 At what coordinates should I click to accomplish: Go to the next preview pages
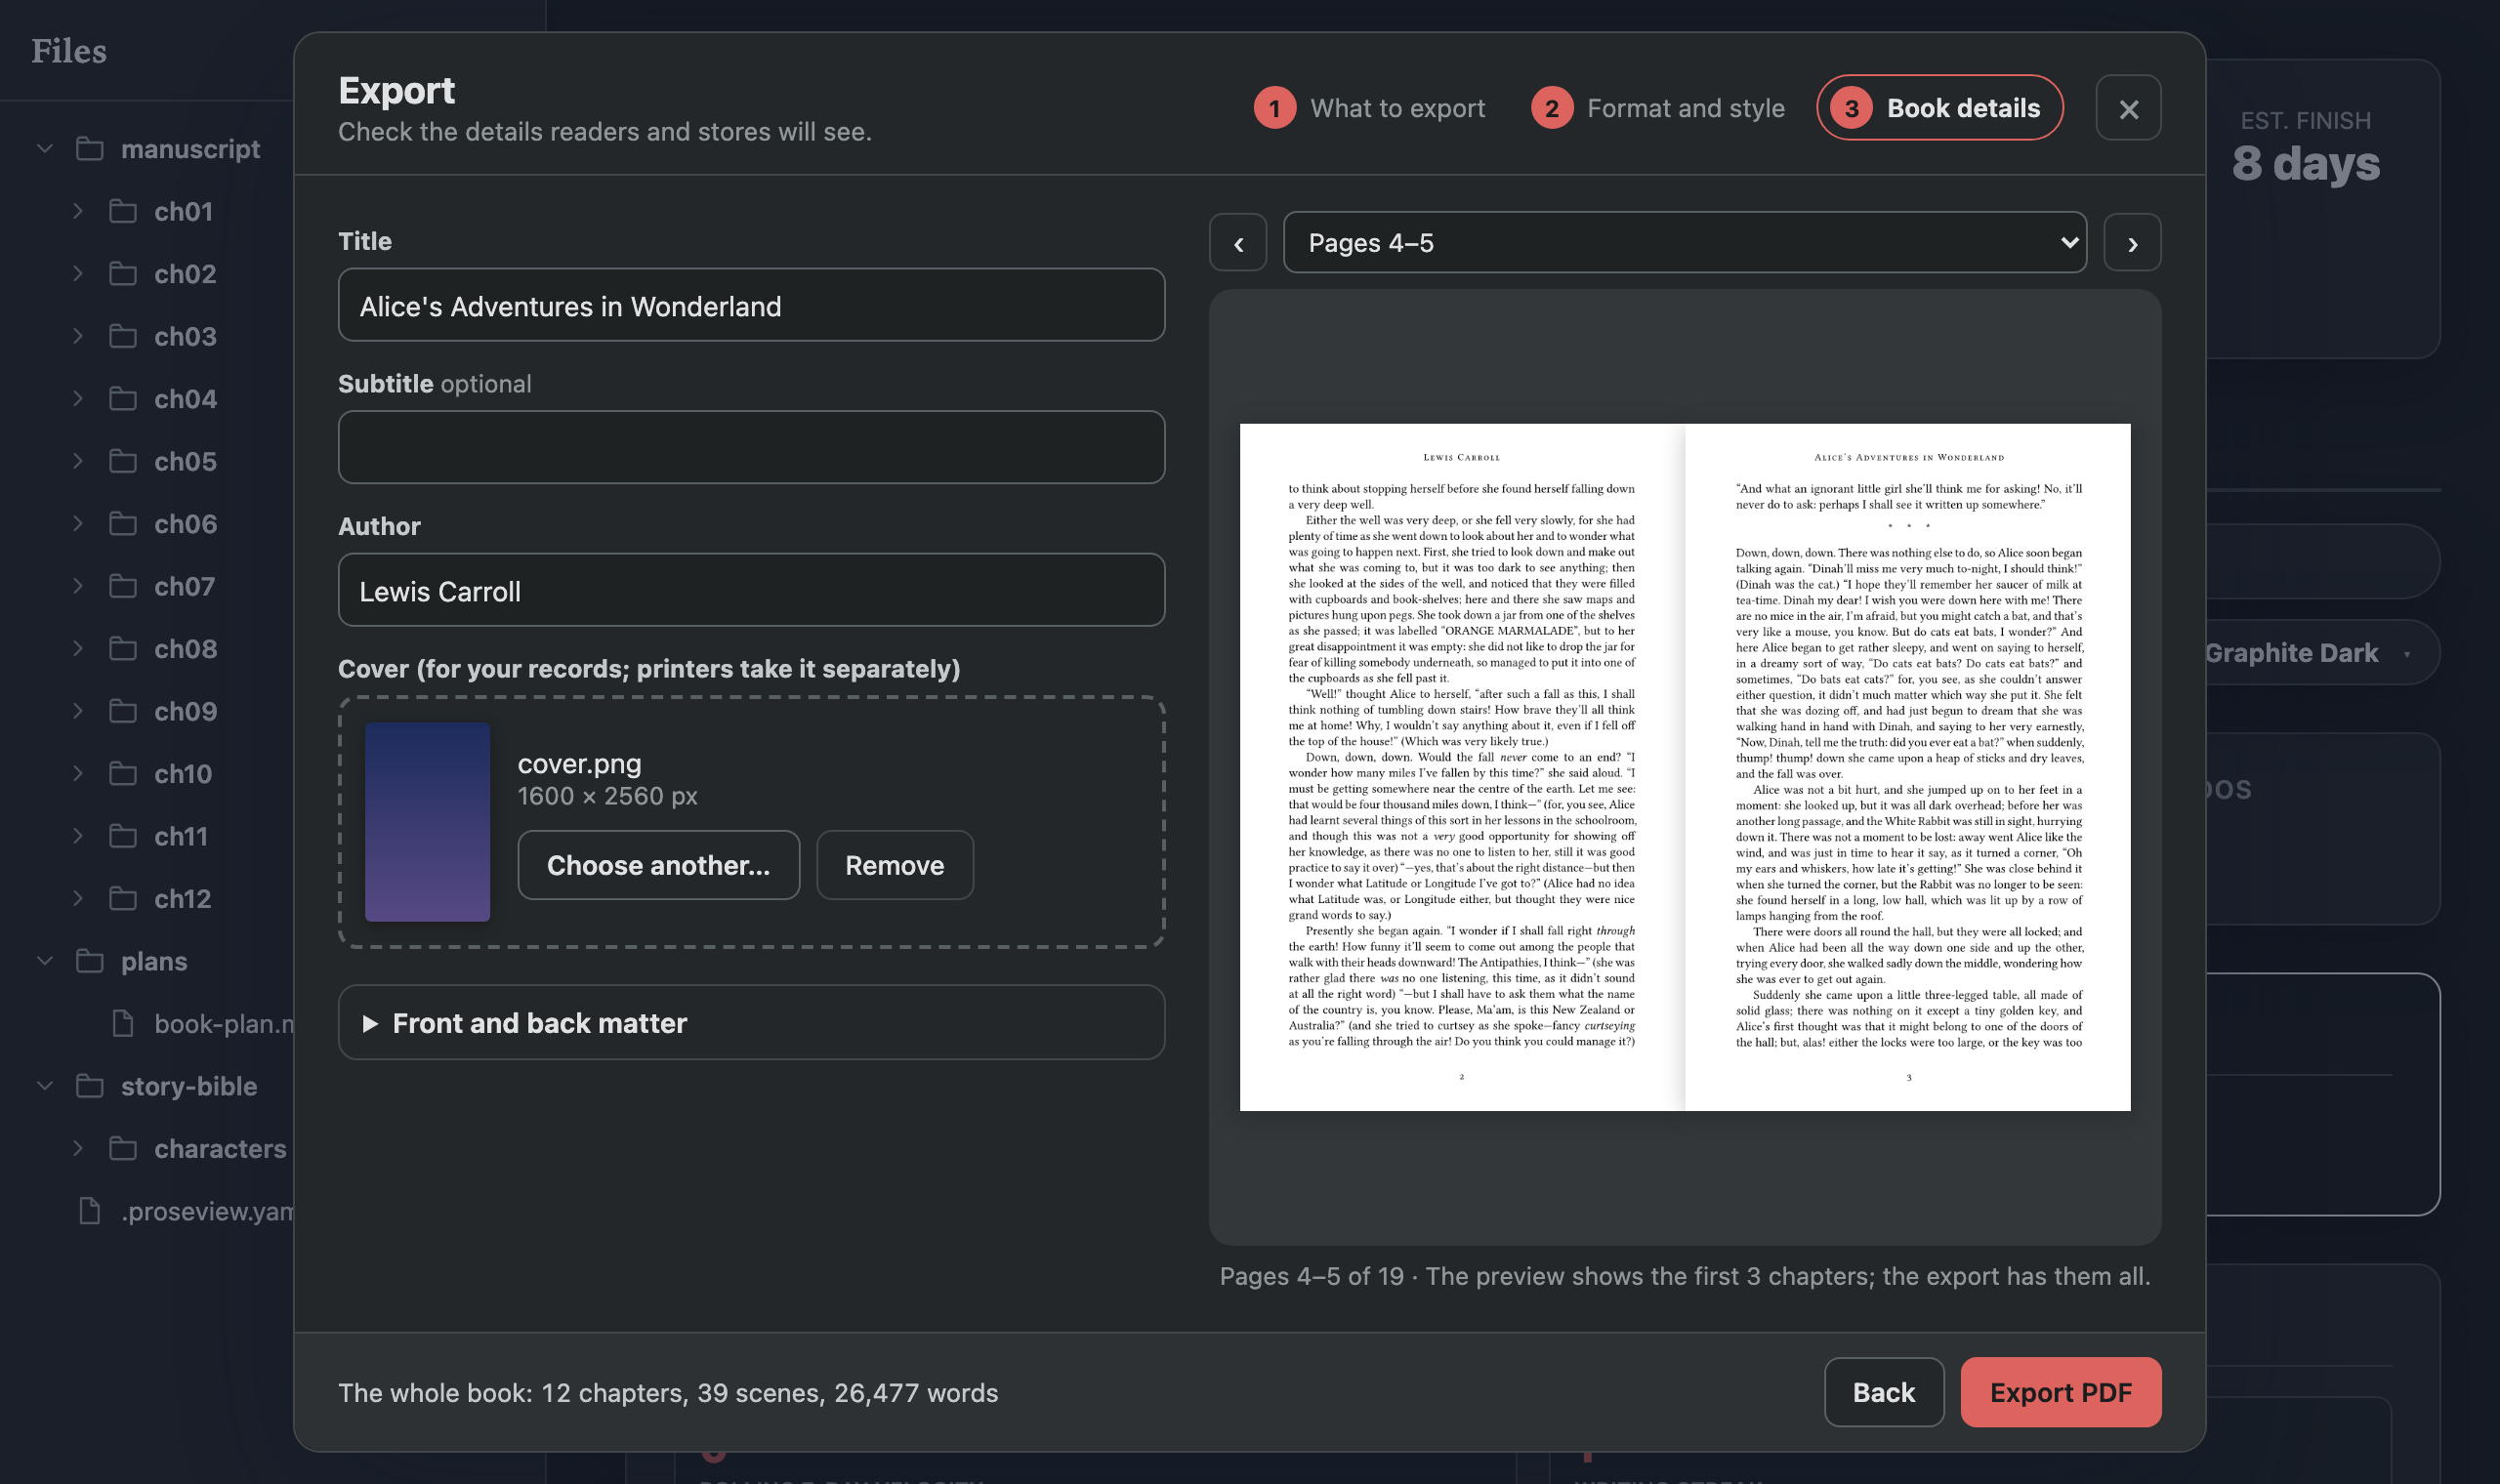[x=2132, y=243]
